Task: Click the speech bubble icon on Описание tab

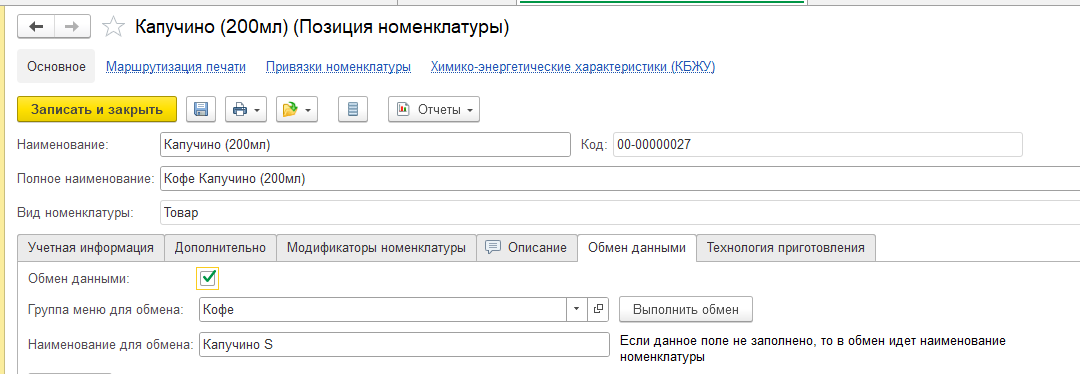Action: pos(492,247)
